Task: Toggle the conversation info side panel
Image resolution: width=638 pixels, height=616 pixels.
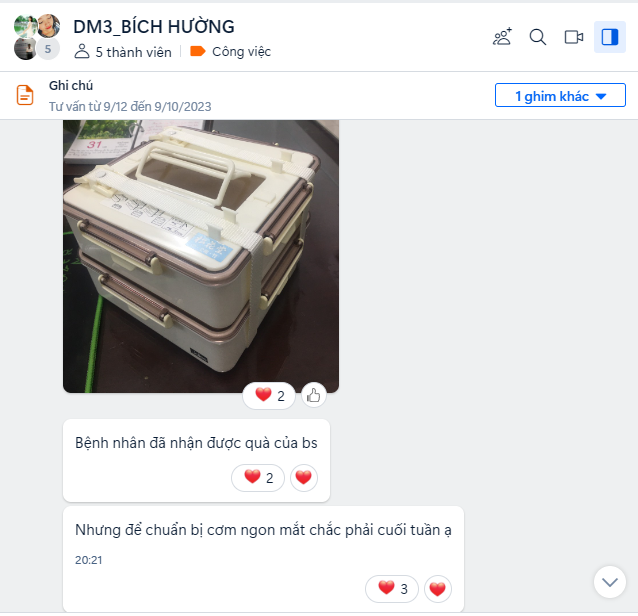Action: (610, 37)
